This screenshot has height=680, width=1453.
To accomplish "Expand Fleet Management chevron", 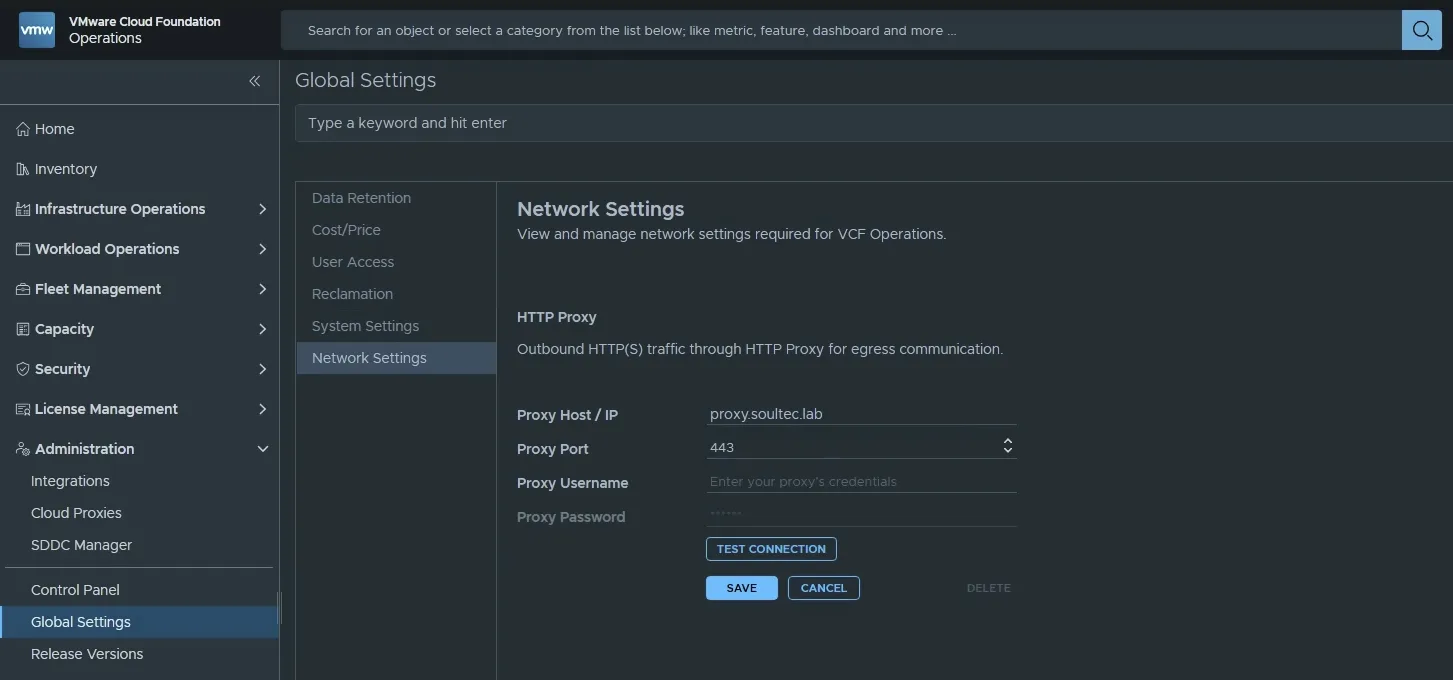I will tap(262, 289).
